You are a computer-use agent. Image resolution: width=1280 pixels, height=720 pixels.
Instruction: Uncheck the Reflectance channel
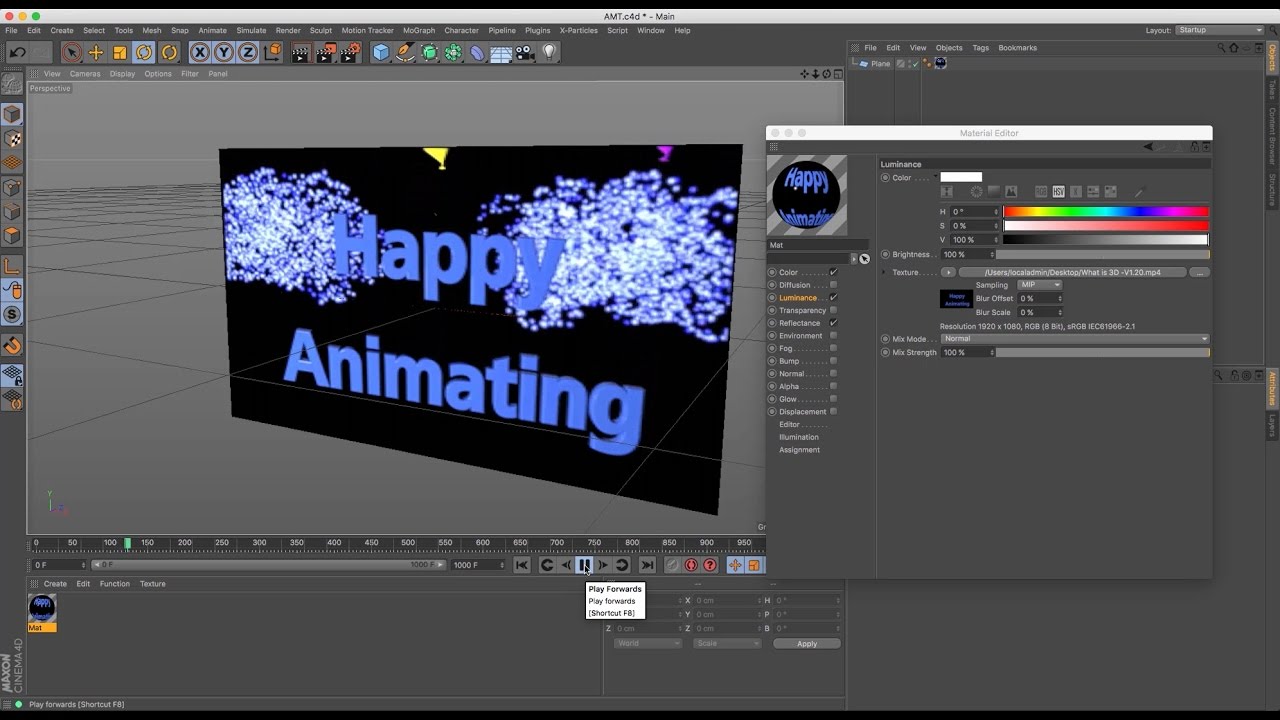pos(833,323)
